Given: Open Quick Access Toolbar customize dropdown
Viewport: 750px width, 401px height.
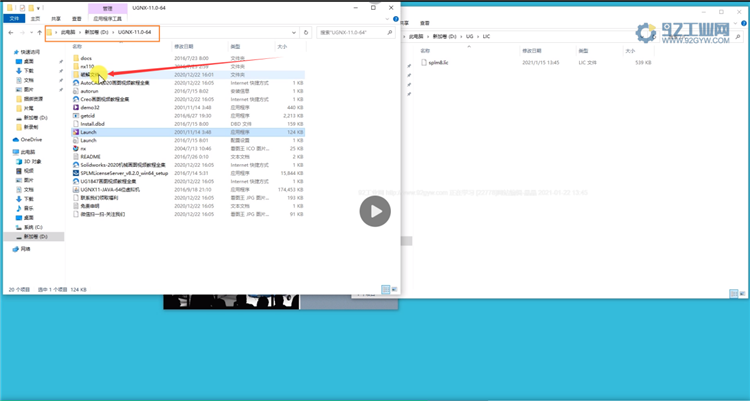Looking at the screenshot, I should (38, 8).
